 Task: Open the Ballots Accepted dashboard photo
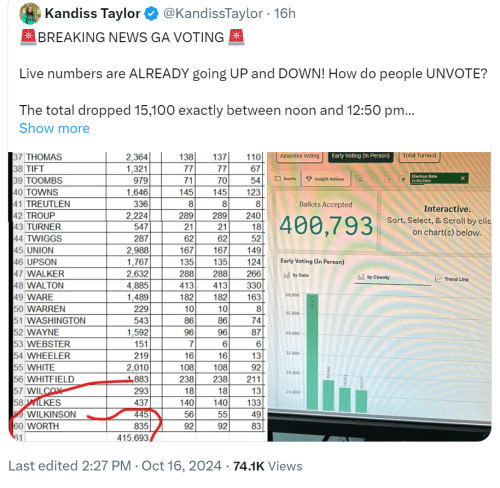coord(379,297)
